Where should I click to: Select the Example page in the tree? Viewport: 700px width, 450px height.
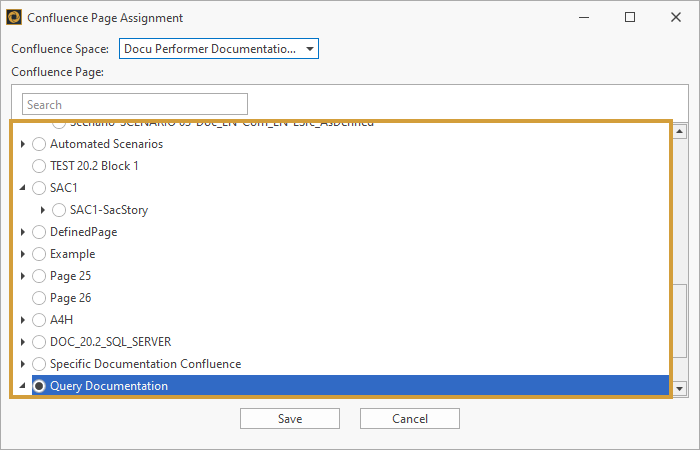(72, 254)
